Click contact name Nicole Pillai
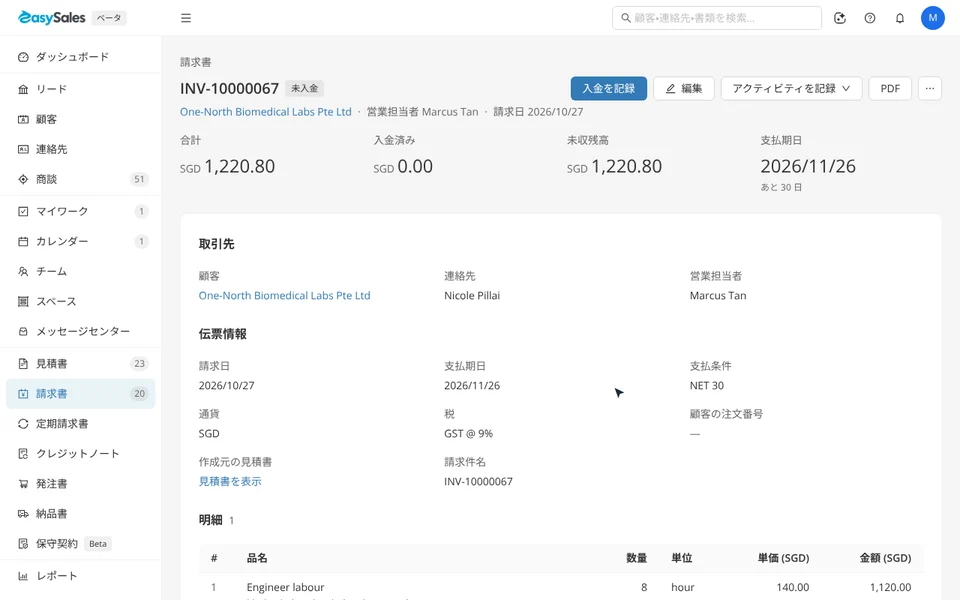 (x=472, y=296)
